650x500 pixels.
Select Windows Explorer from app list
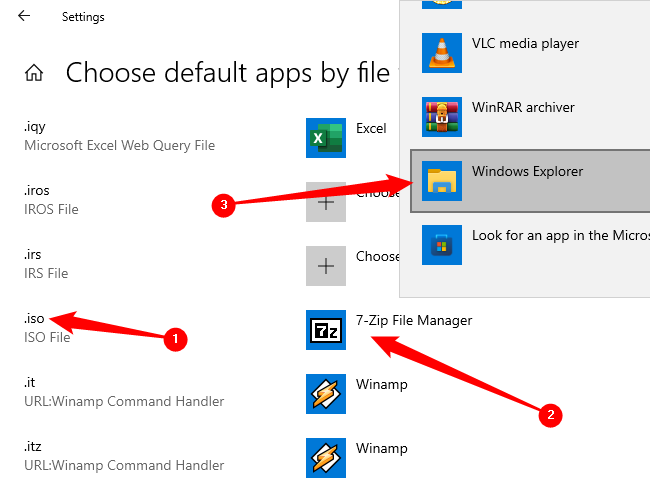[527, 172]
